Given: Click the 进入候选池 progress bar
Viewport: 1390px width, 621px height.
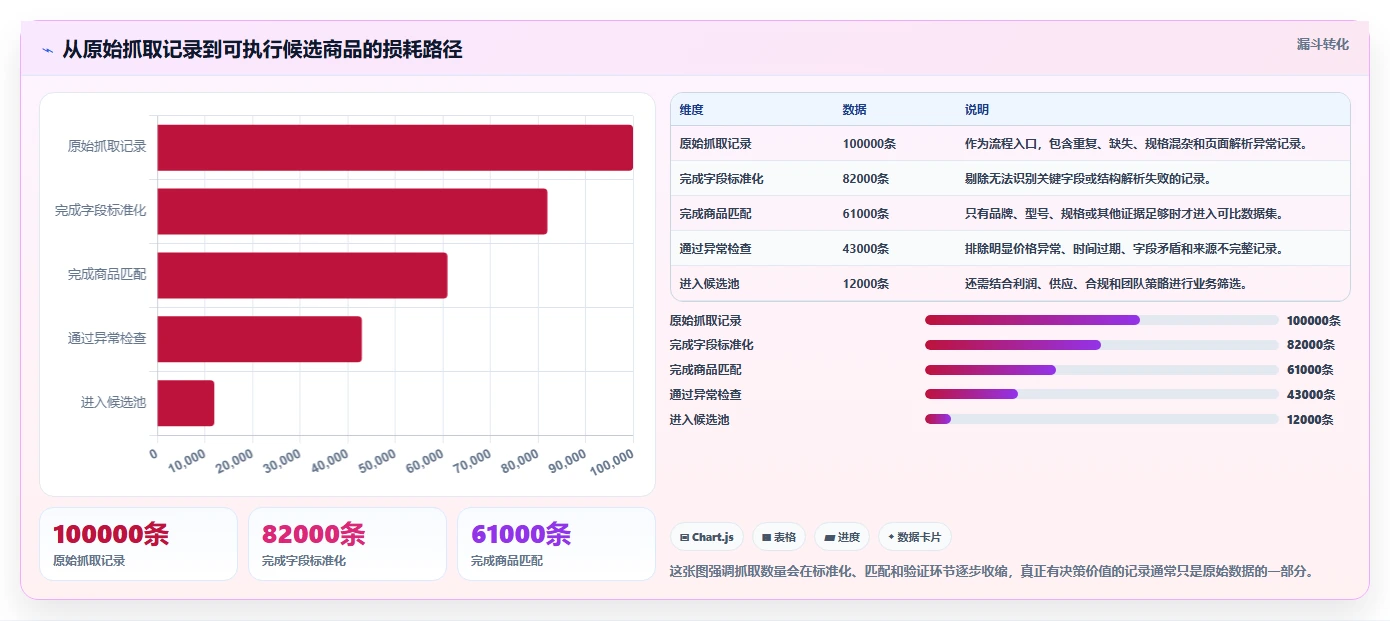Looking at the screenshot, I should click(x=1102, y=419).
